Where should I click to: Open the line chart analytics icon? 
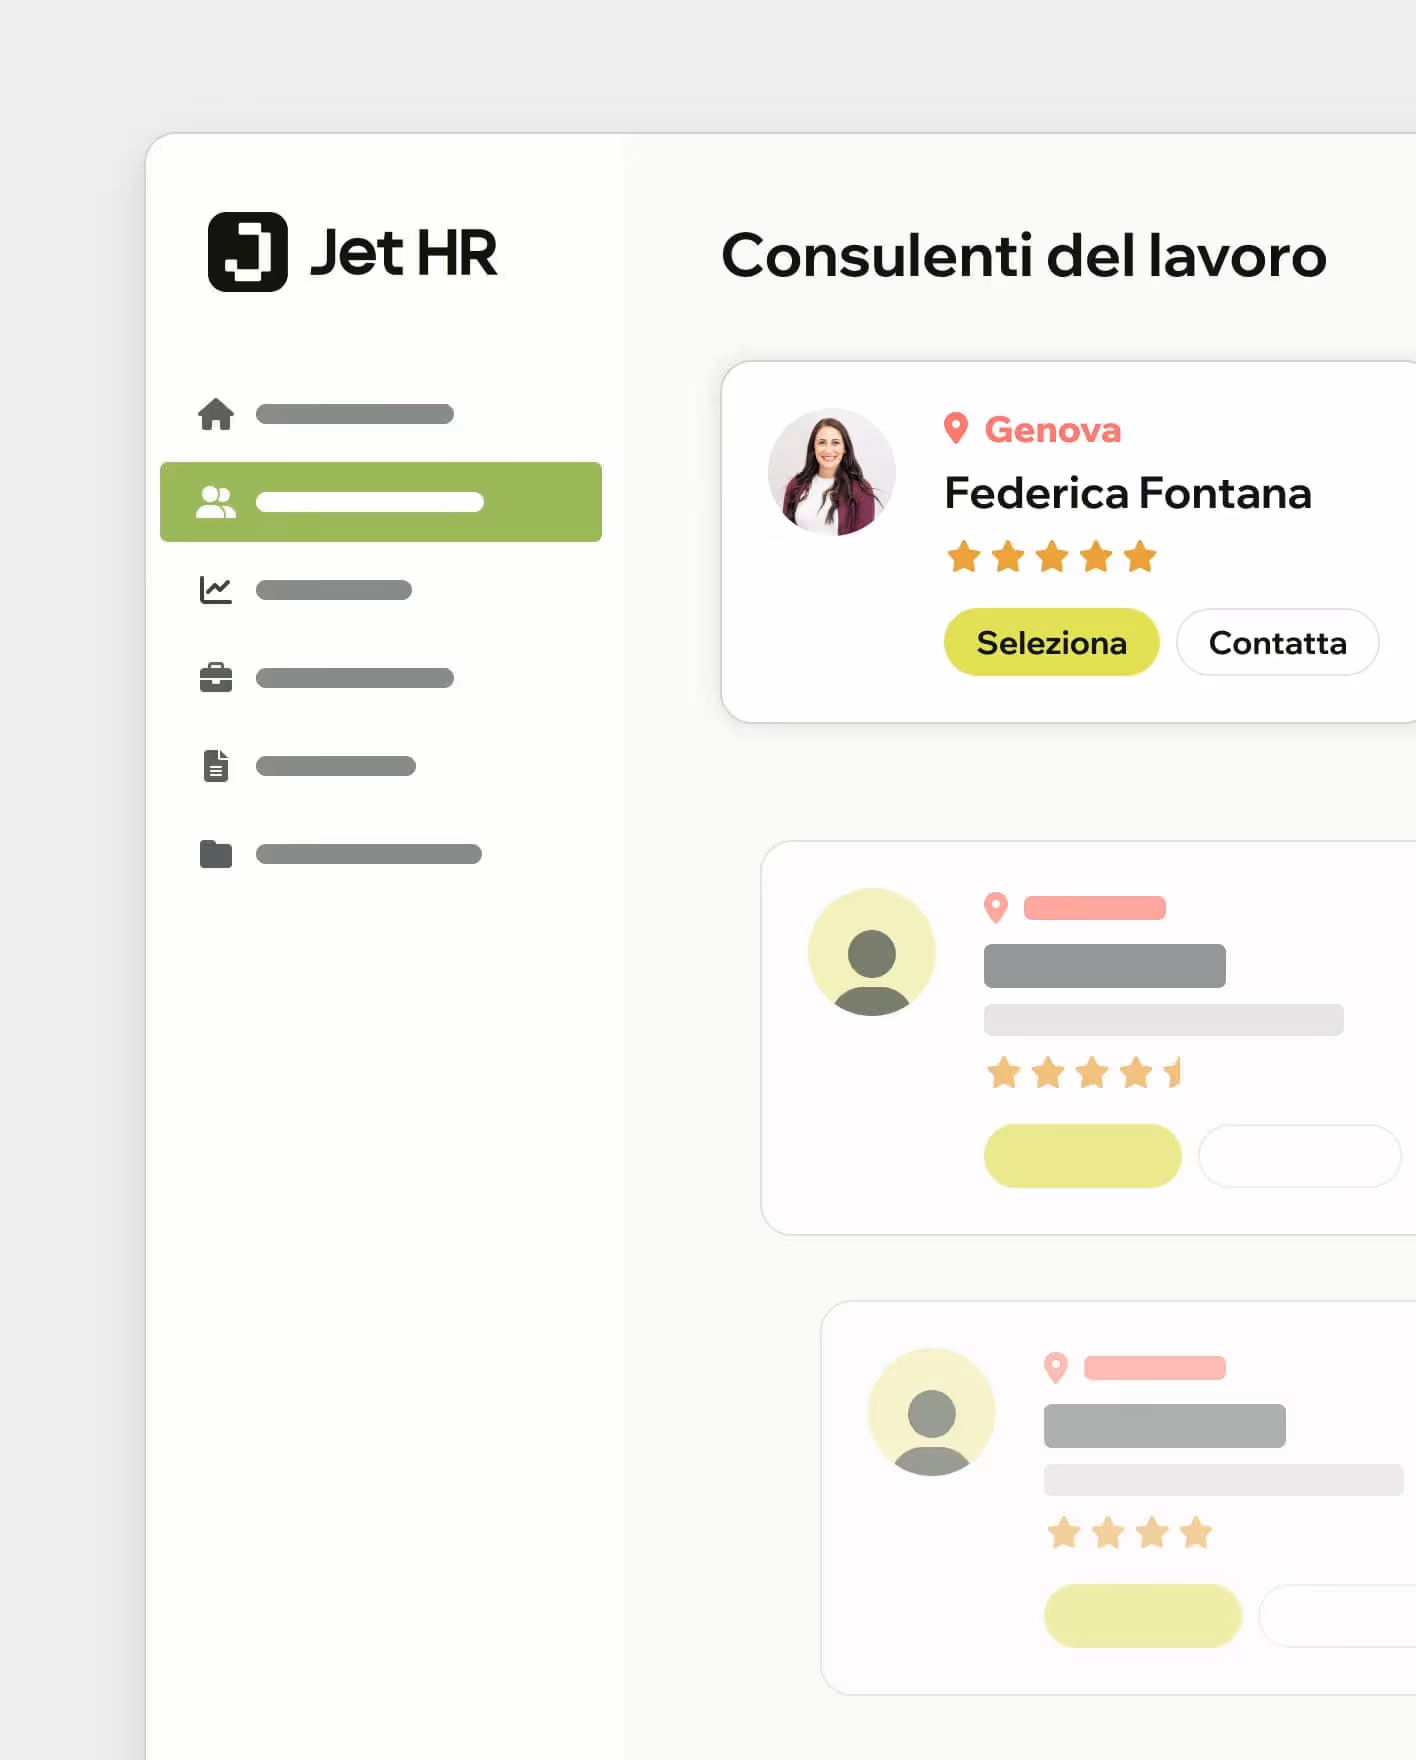tap(216, 590)
